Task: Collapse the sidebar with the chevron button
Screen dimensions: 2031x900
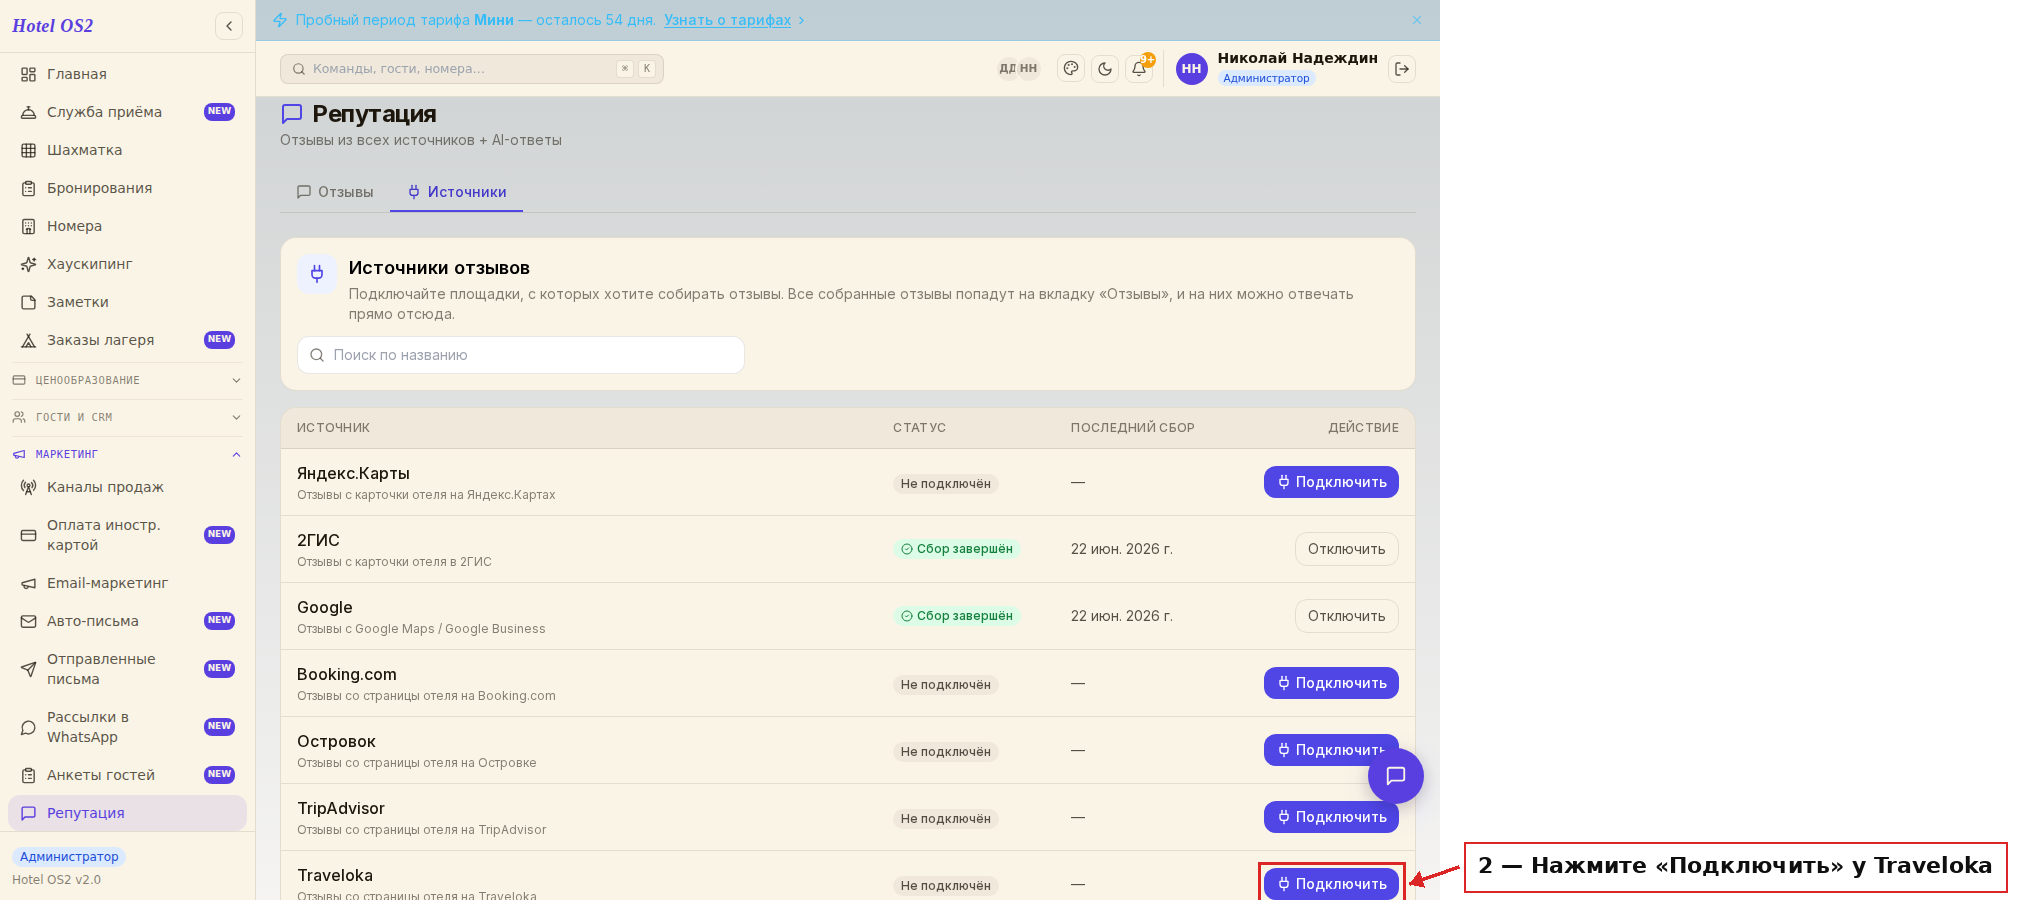Action: 229,26
